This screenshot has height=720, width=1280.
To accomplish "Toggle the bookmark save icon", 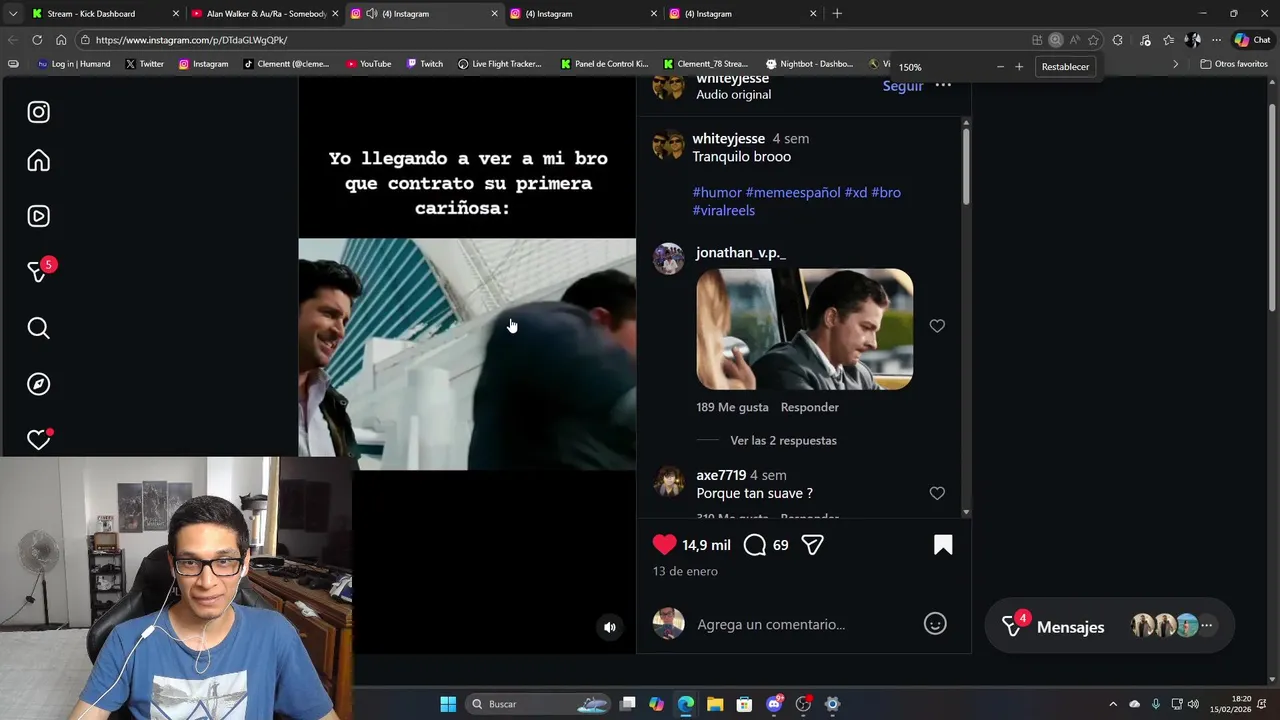I will [943, 545].
